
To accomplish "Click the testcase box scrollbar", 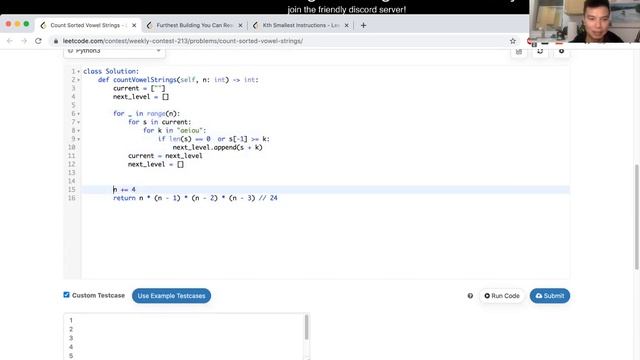I will 307,327.
